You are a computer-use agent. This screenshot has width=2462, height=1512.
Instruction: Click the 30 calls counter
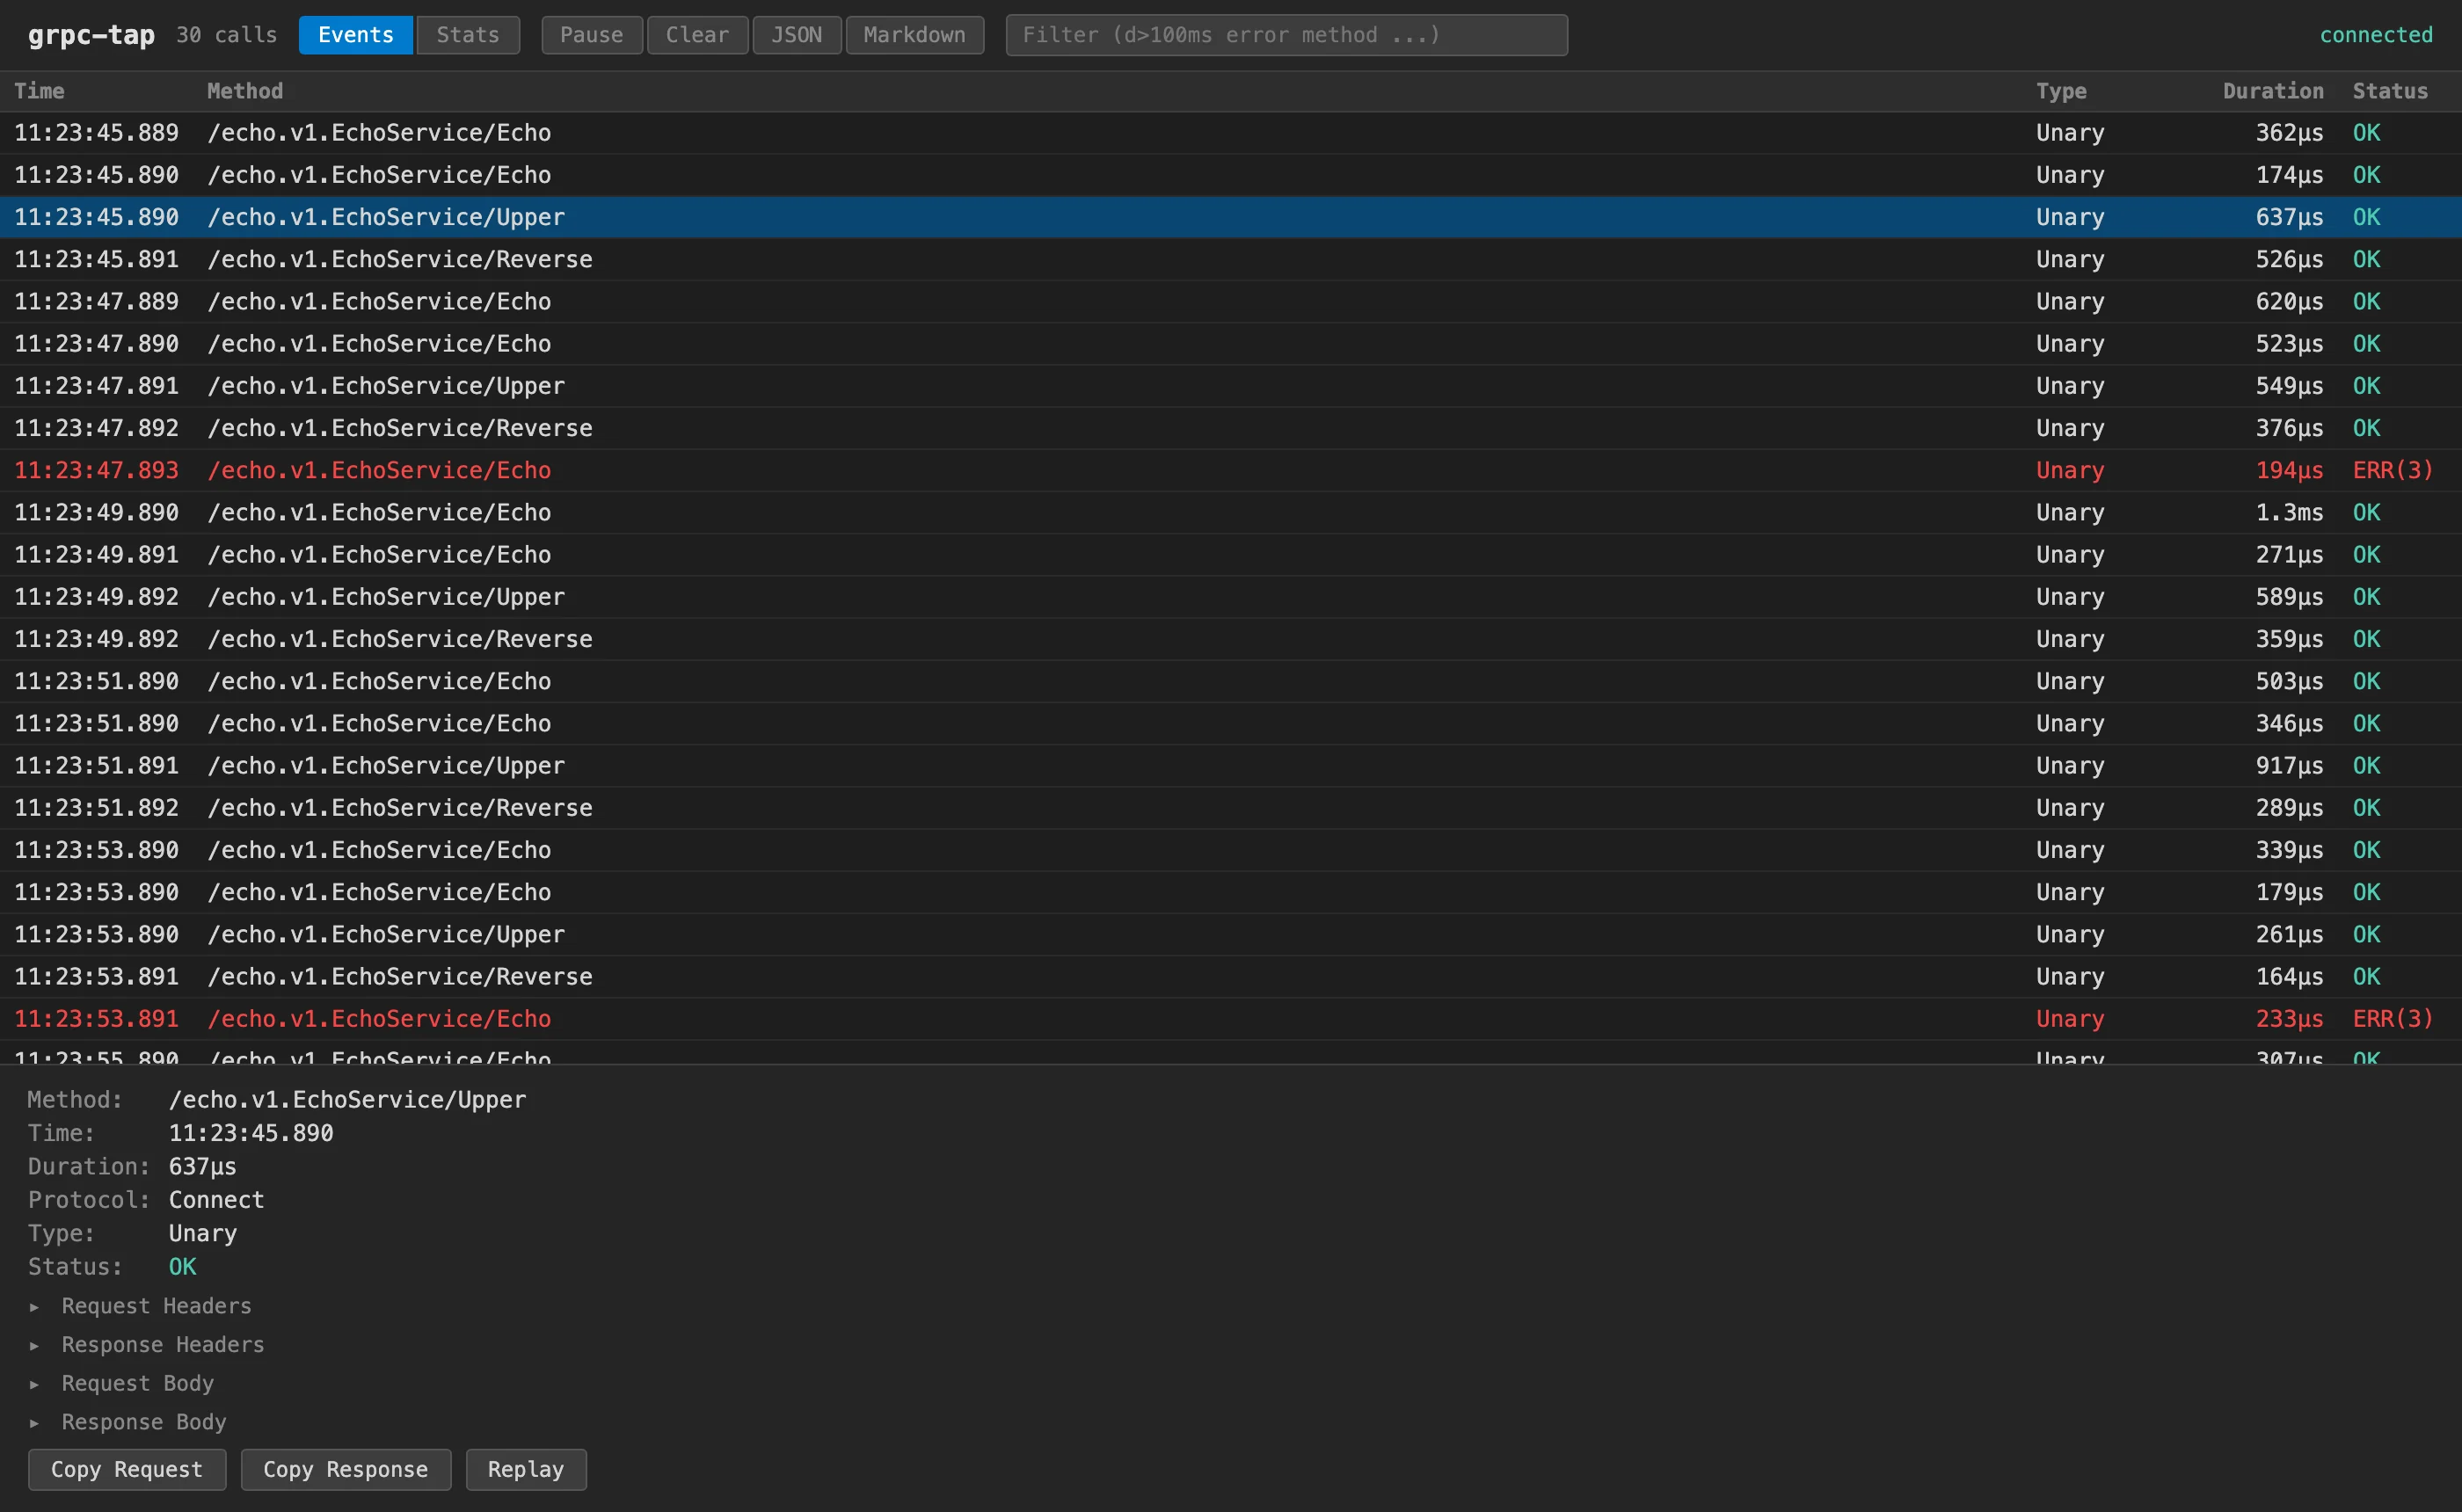point(227,35)
